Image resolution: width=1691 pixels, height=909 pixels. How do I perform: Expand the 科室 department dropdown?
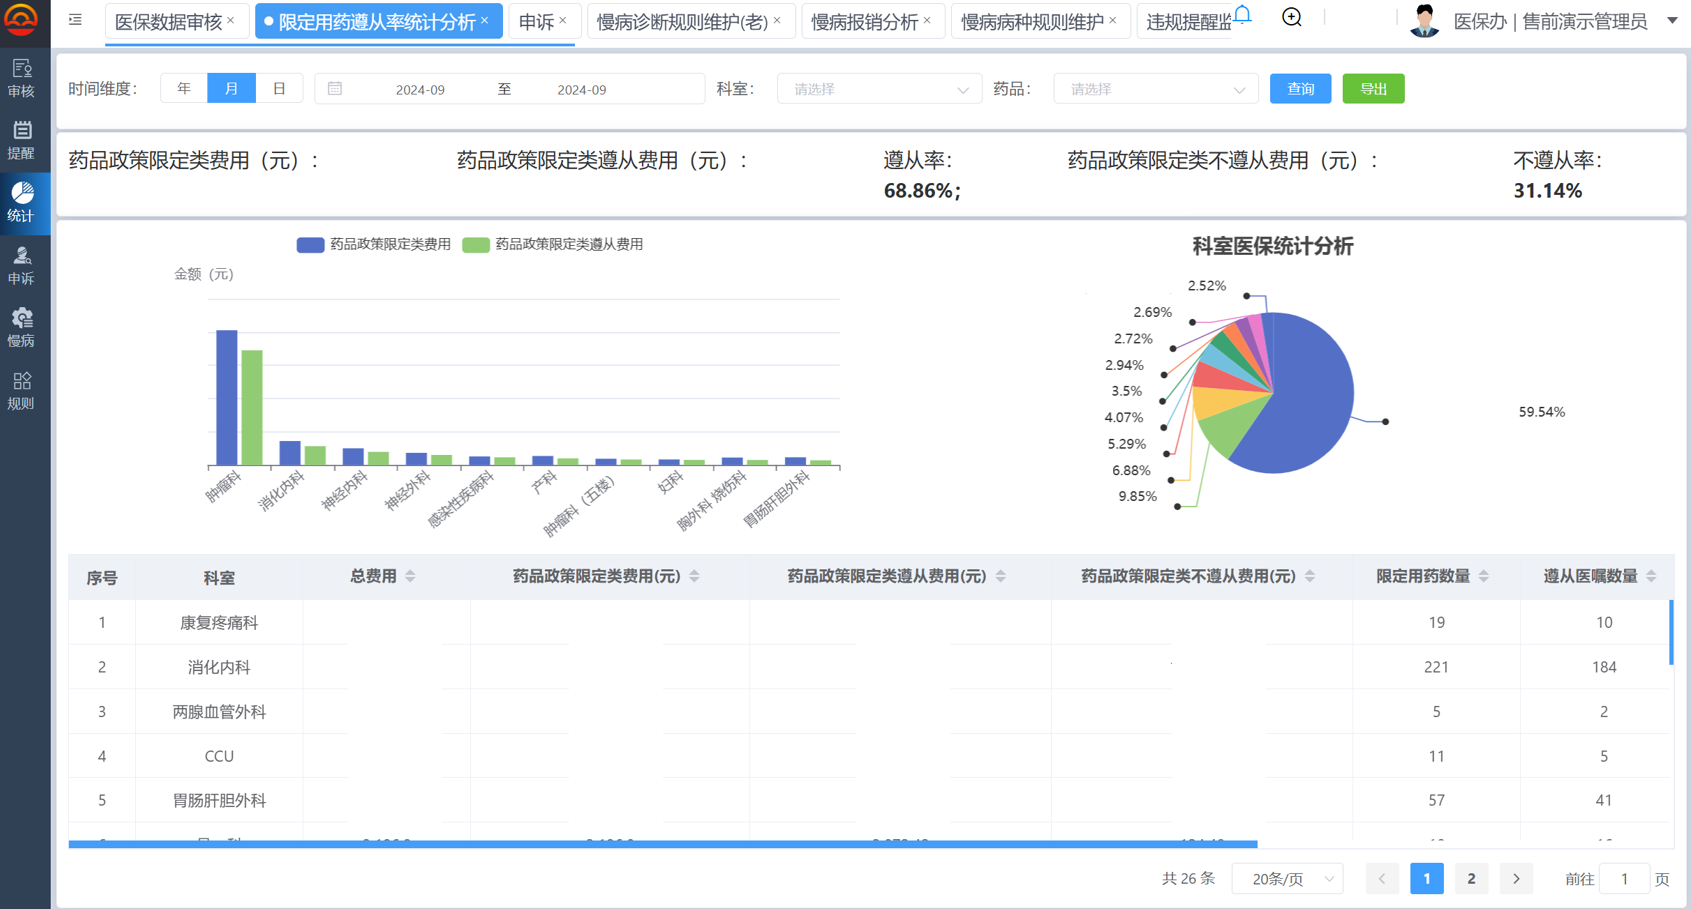pyautogui.click(x=879, y=89)
